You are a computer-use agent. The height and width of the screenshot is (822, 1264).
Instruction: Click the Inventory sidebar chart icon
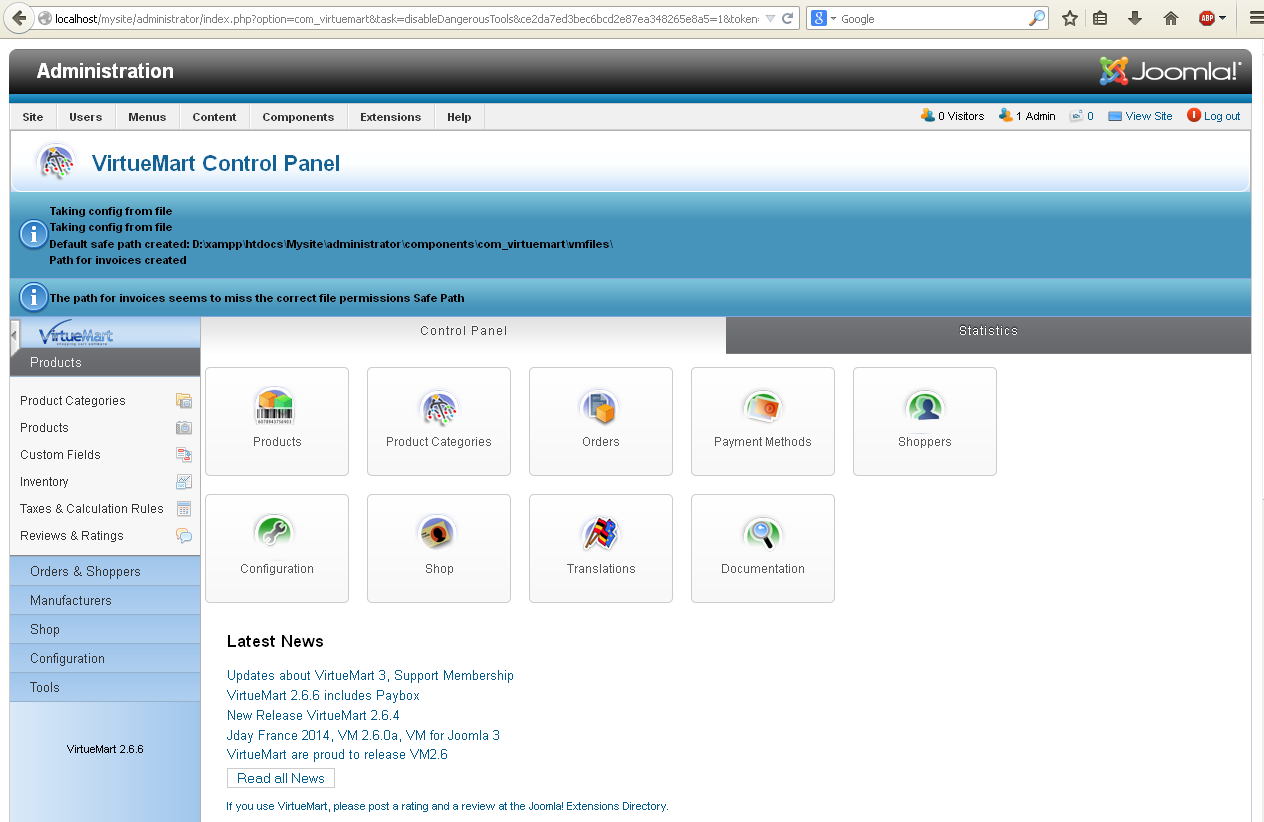pyautogui.click(x=184, y=482)
